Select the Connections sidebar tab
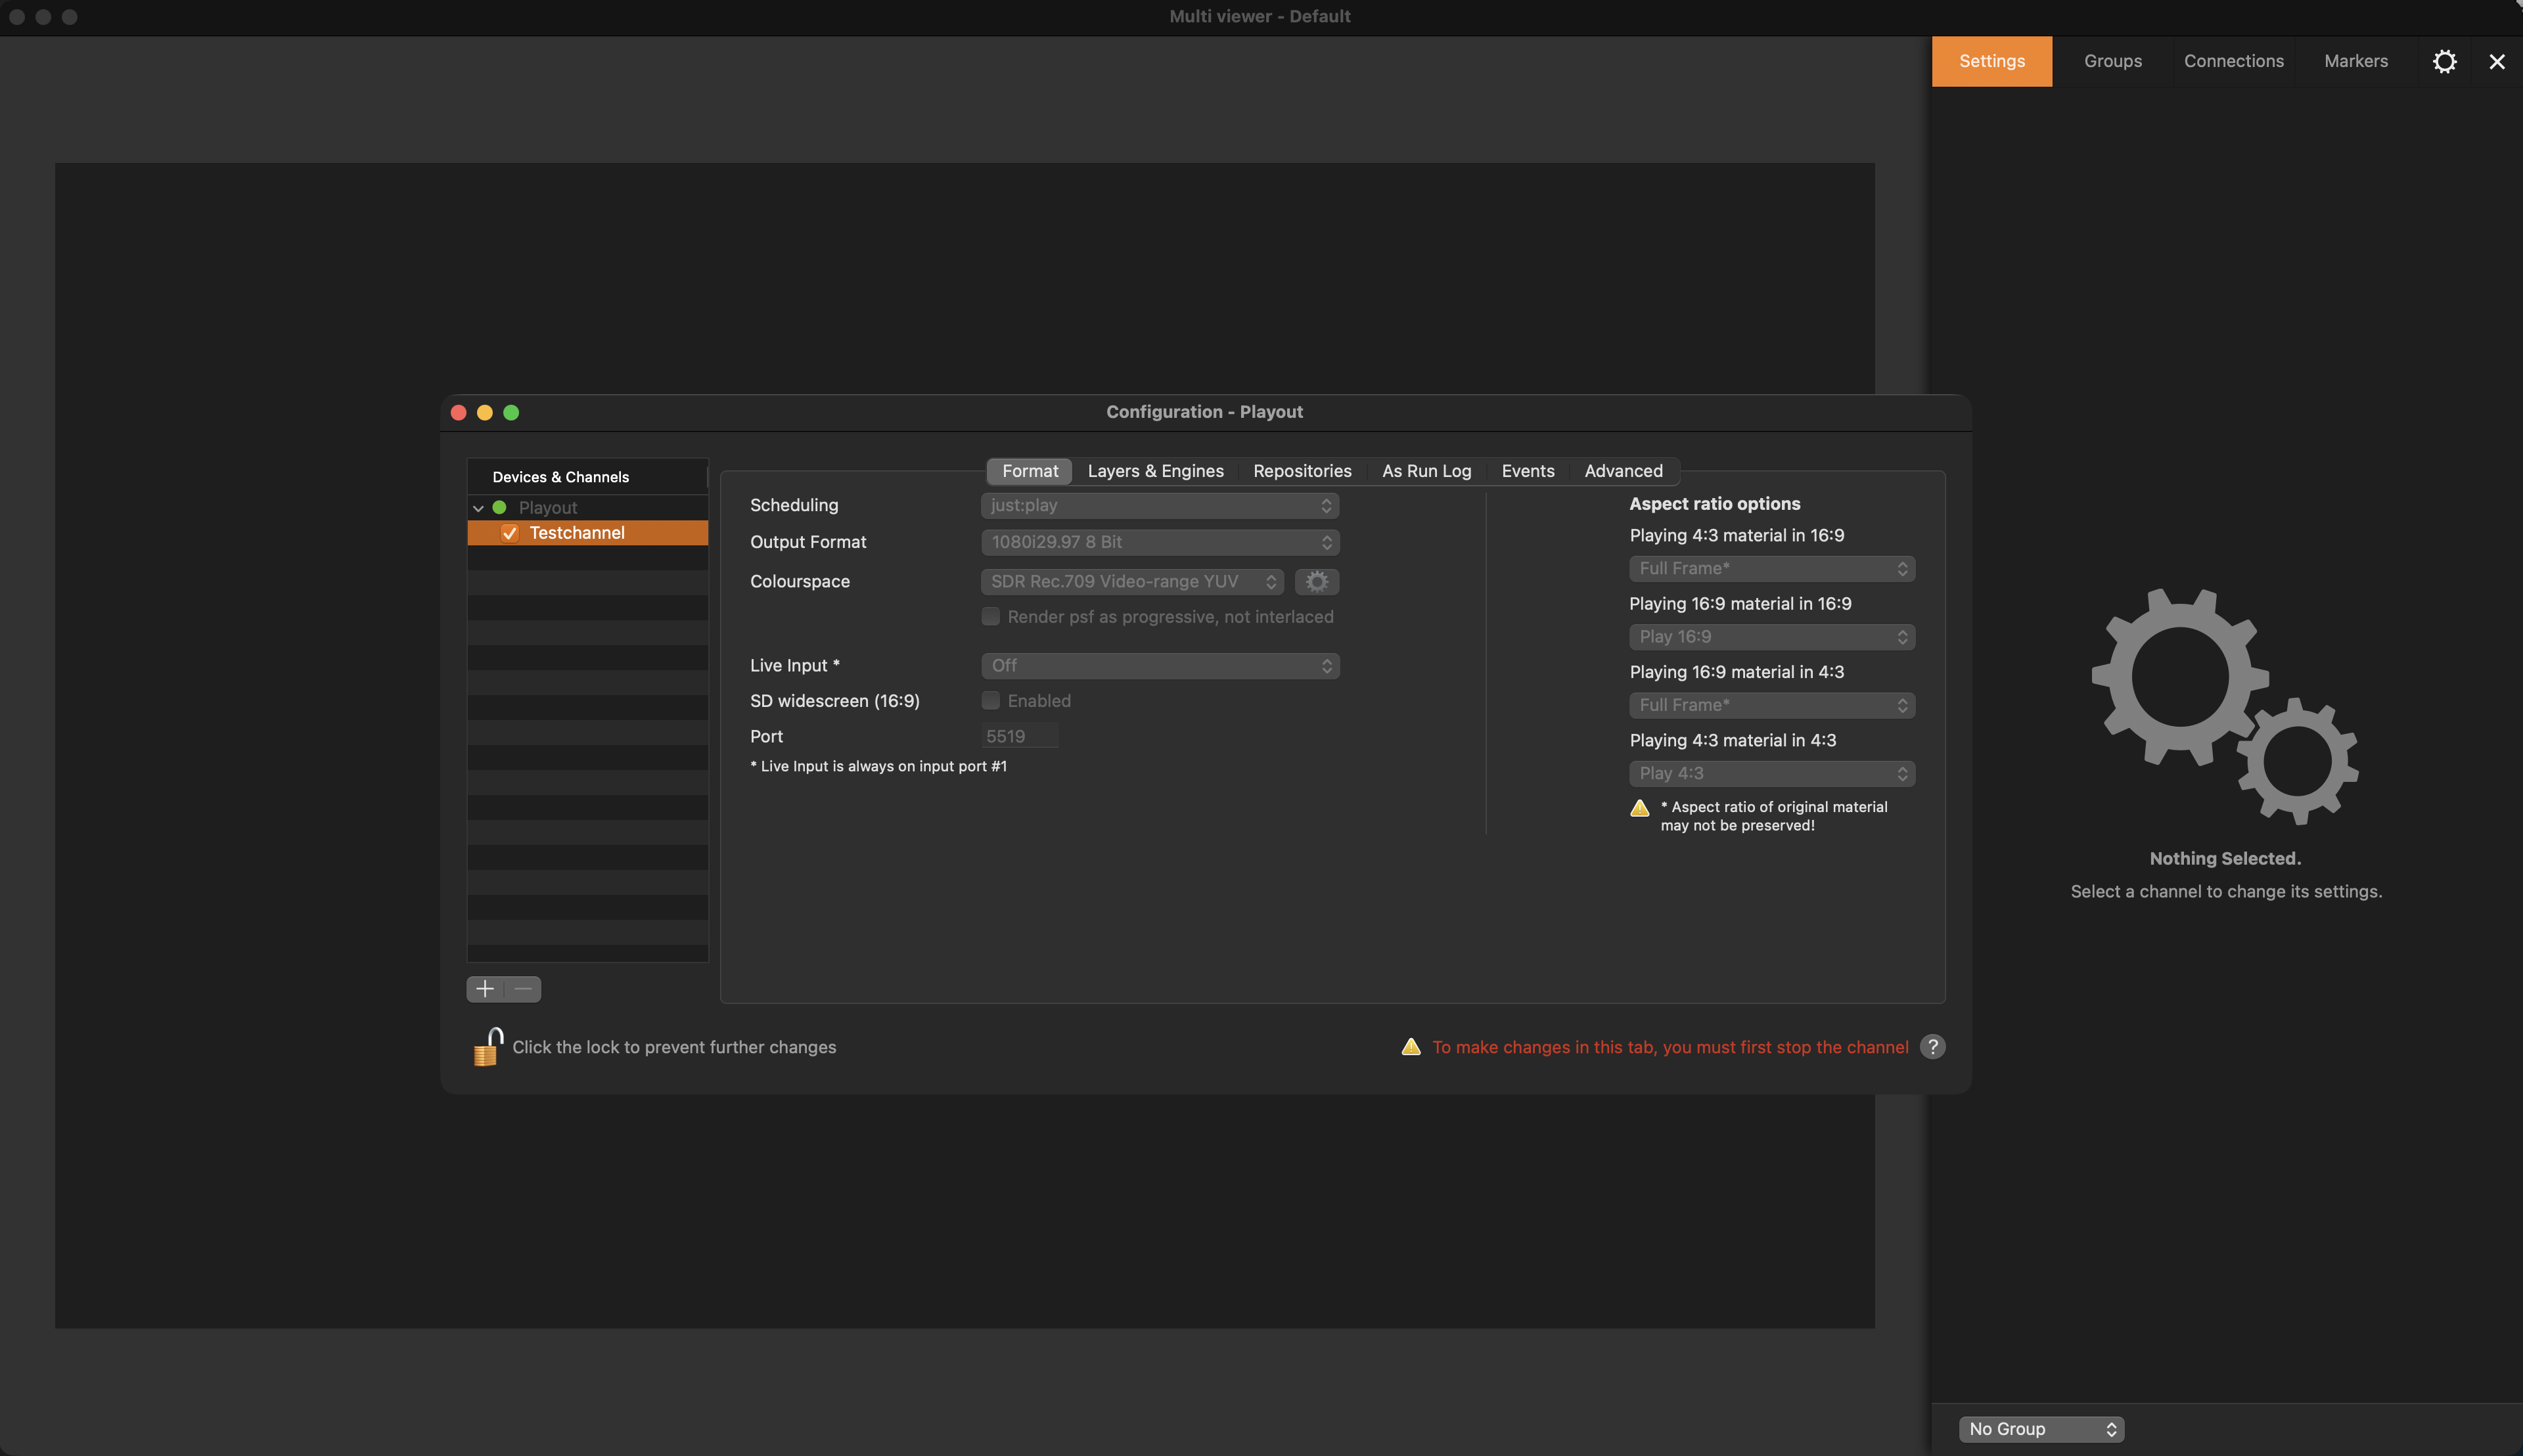The image size is (2523, 1456). [2233, 61]
